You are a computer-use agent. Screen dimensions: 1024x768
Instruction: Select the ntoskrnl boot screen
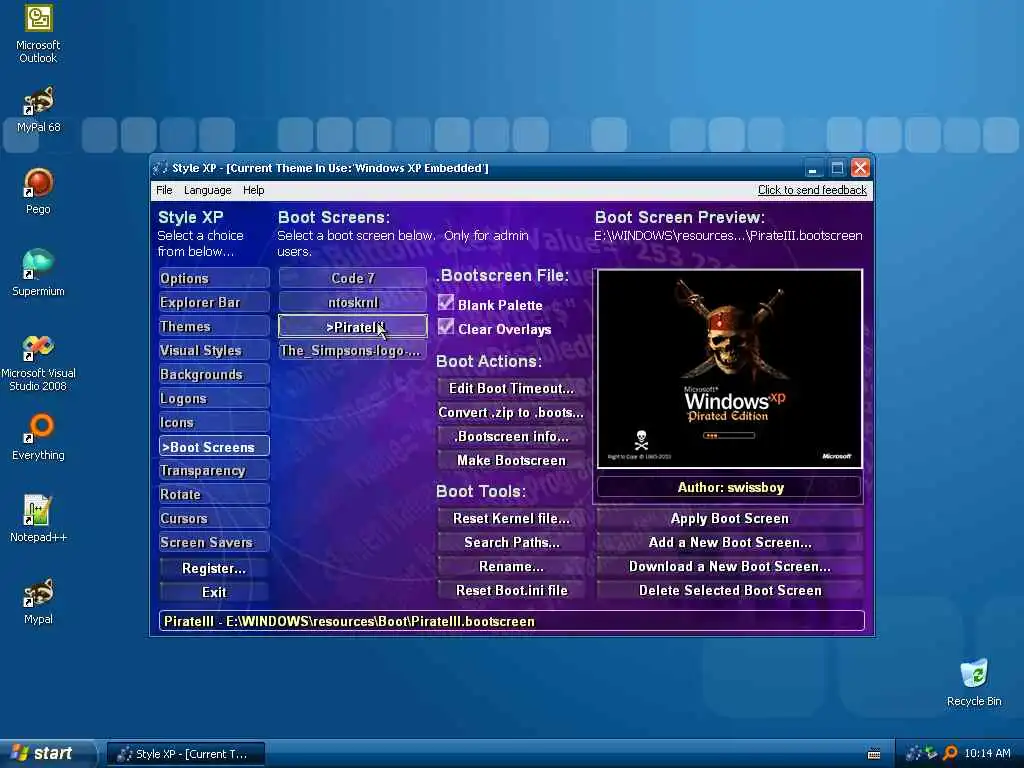[353, 302]
